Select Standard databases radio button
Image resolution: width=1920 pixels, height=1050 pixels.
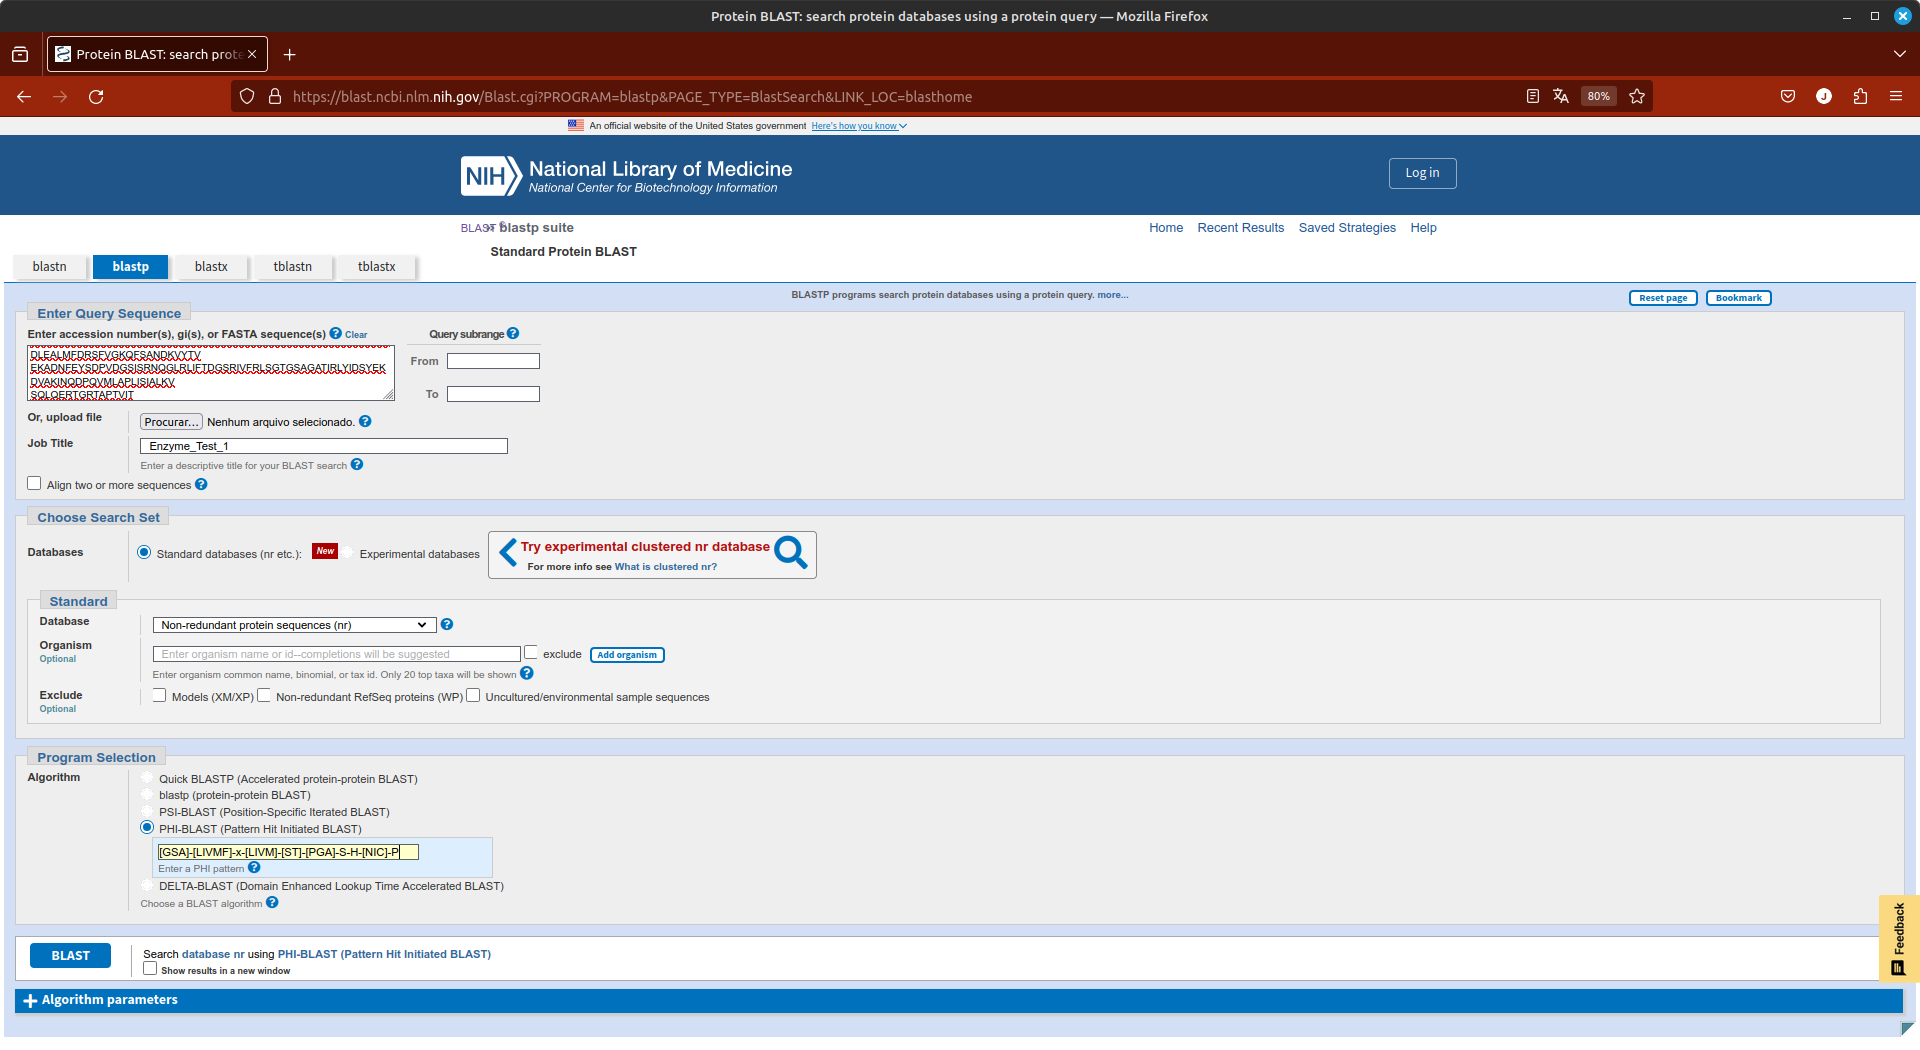click(144, 552)
